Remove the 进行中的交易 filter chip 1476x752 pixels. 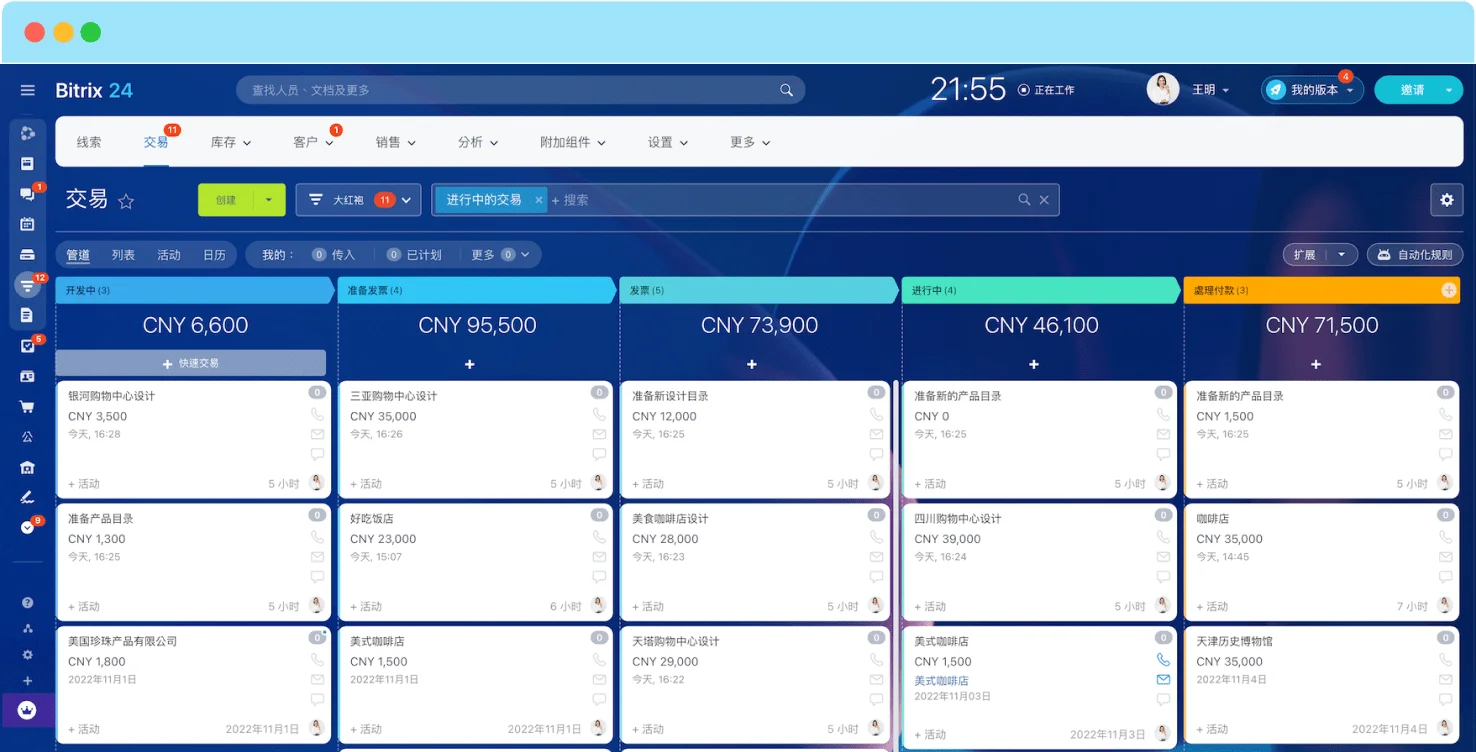tap(539, 200)
